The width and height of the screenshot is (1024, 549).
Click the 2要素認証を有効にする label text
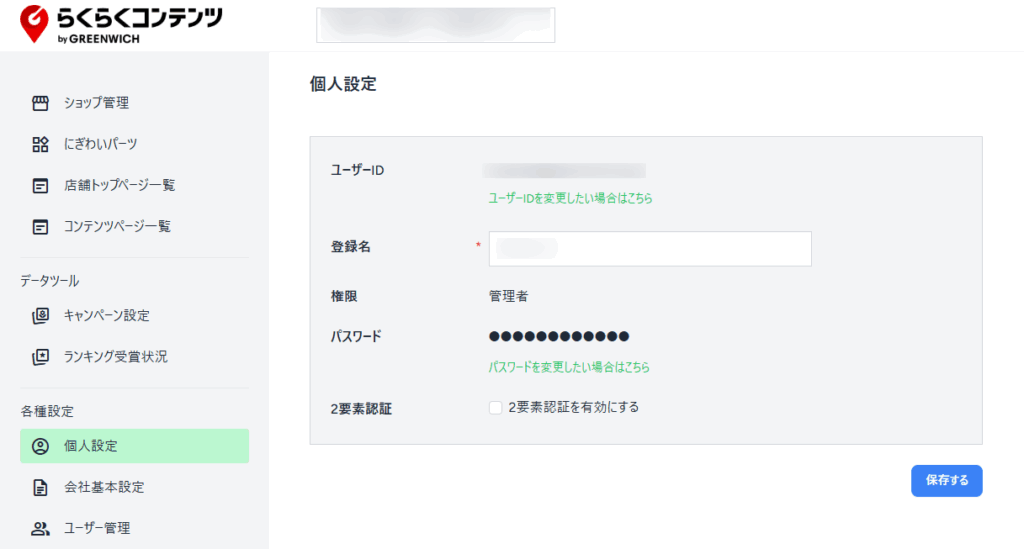click(x=573, y=407)
